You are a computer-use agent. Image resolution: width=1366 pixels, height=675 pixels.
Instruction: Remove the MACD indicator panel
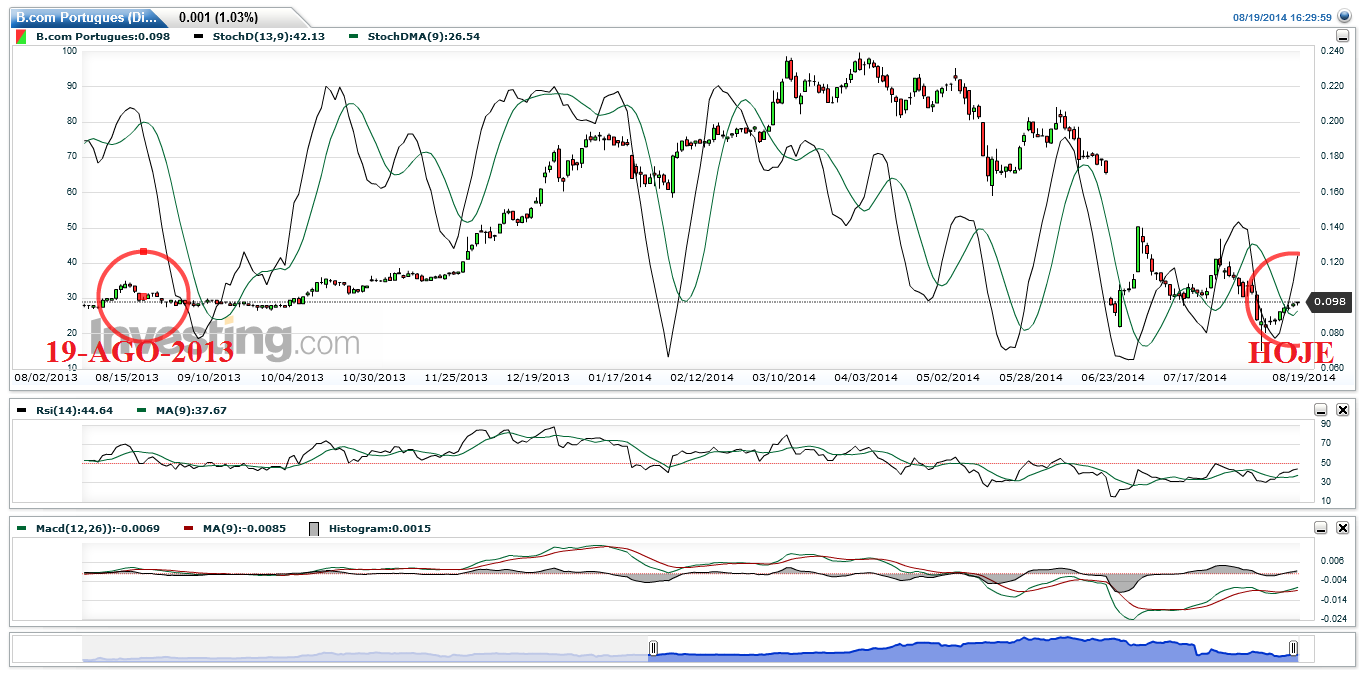coord(1343,528)
